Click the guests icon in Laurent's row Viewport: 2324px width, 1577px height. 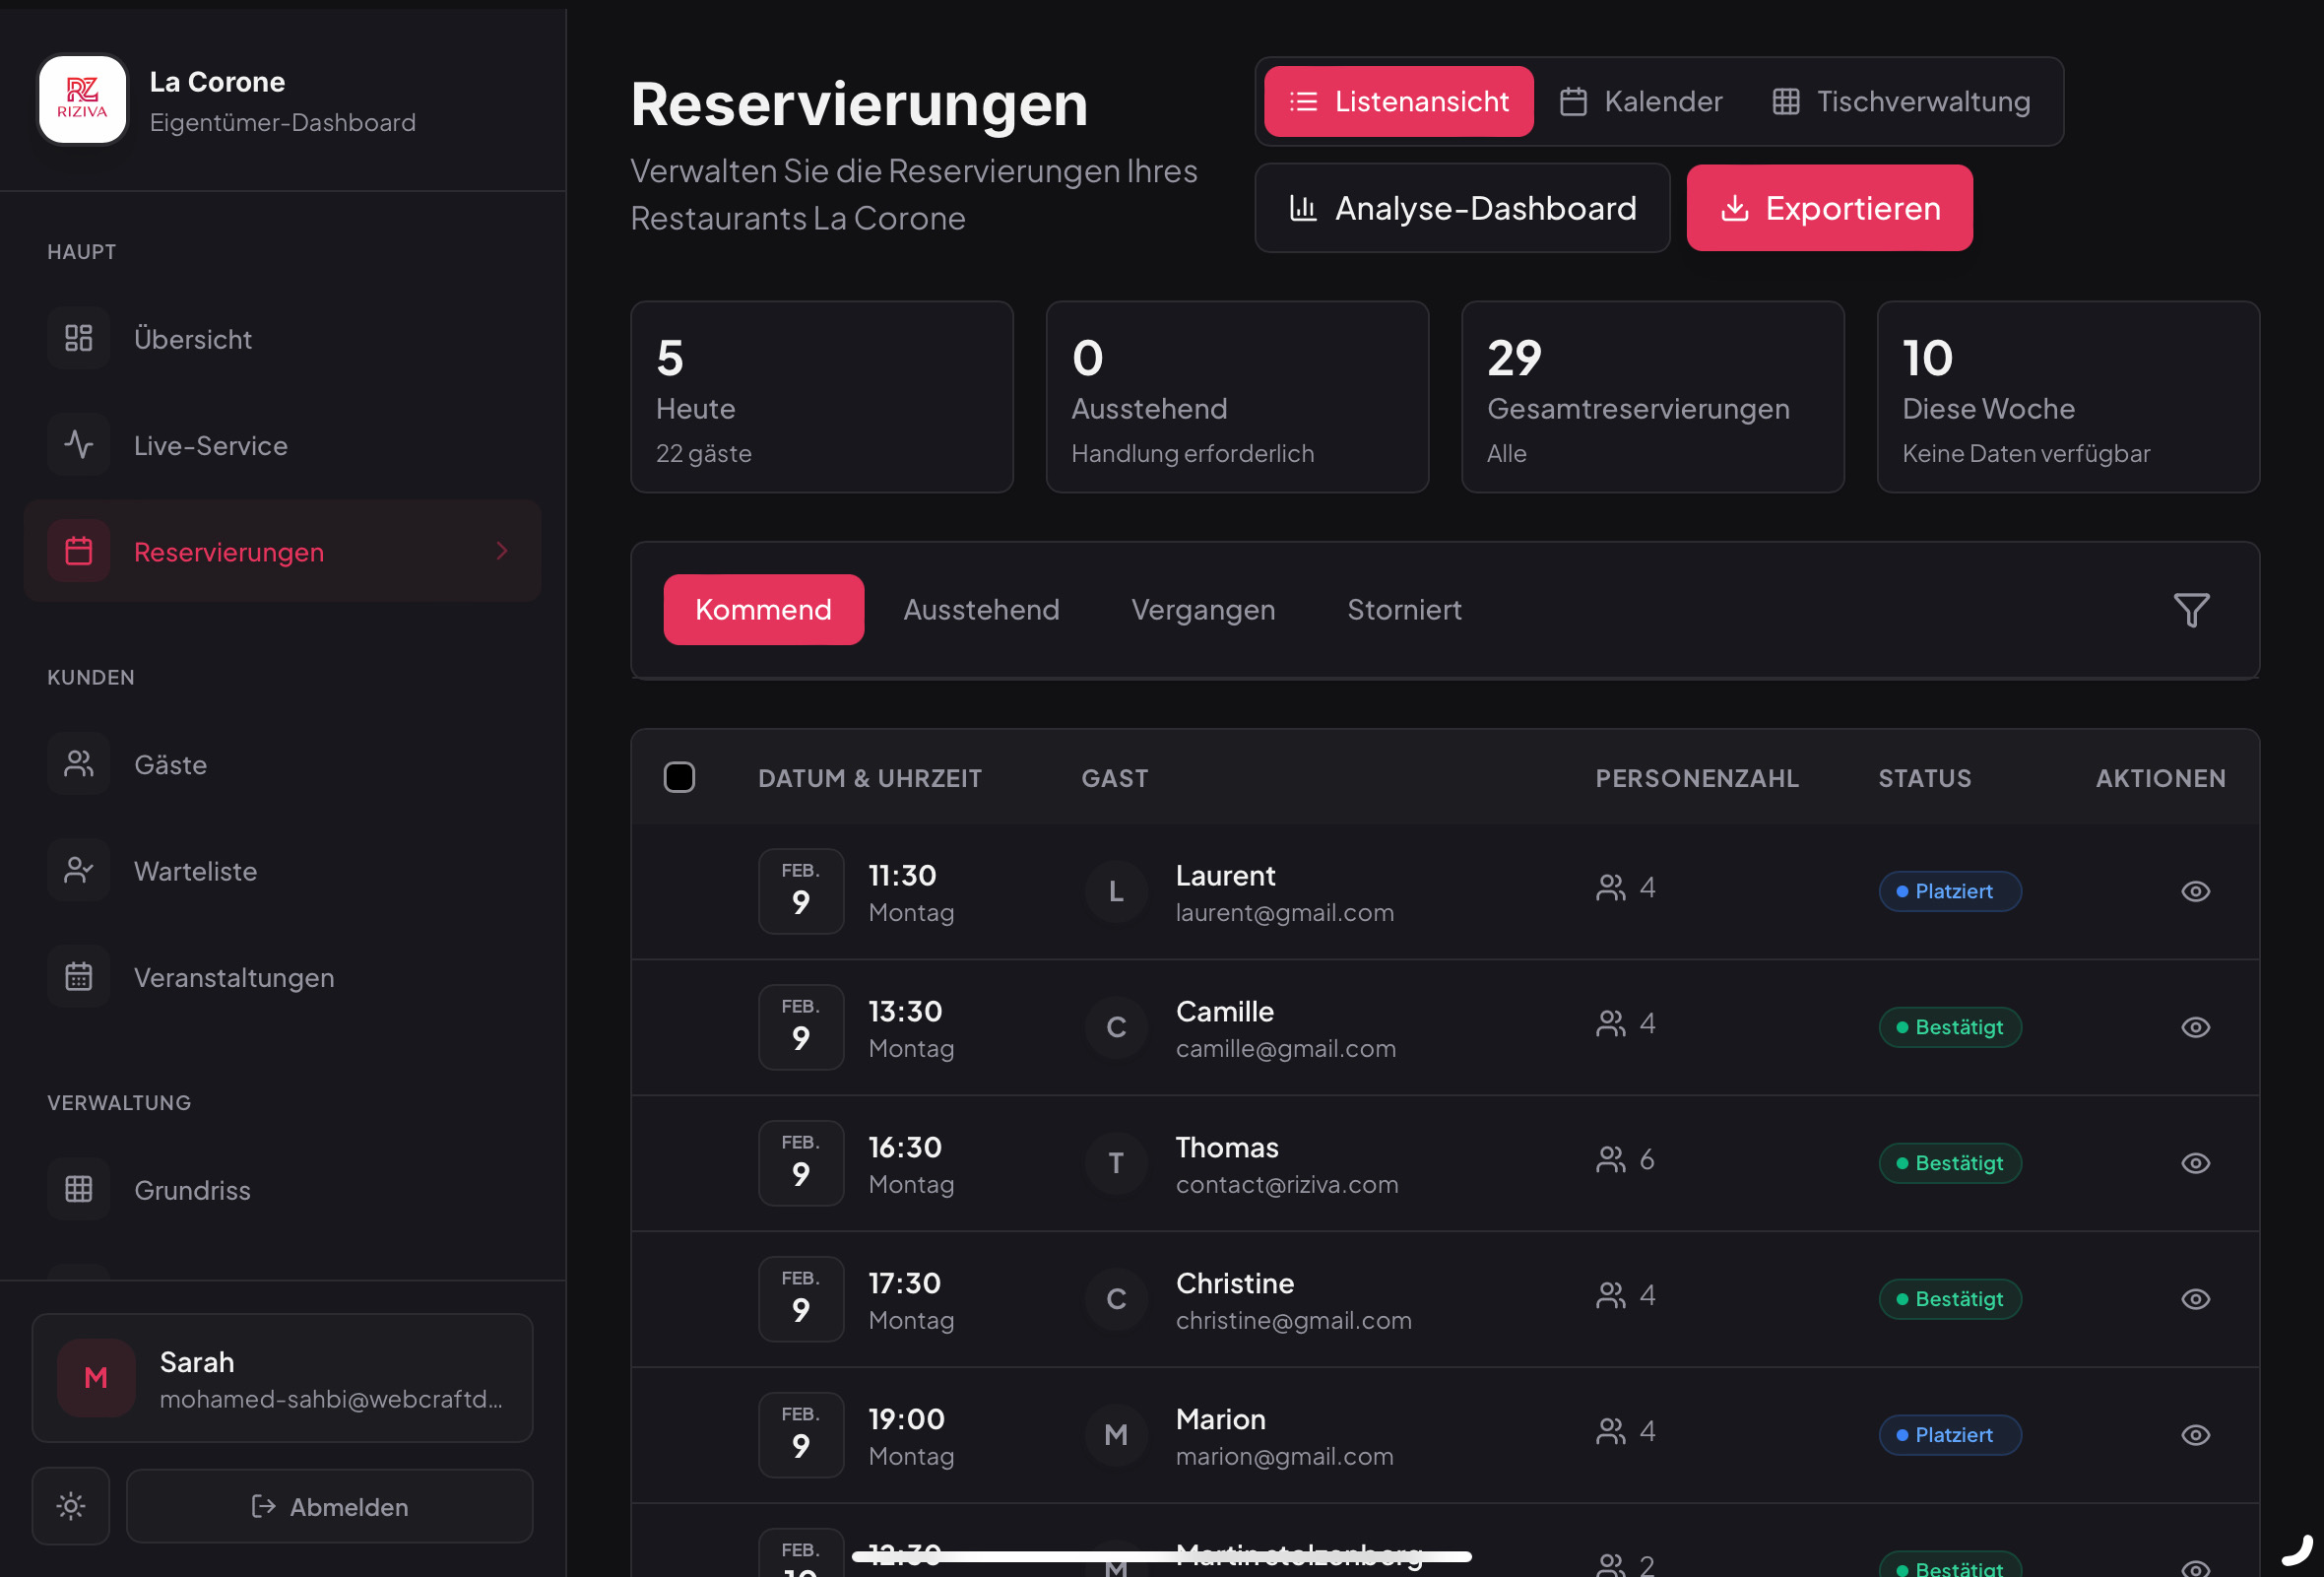(1611, 888)
